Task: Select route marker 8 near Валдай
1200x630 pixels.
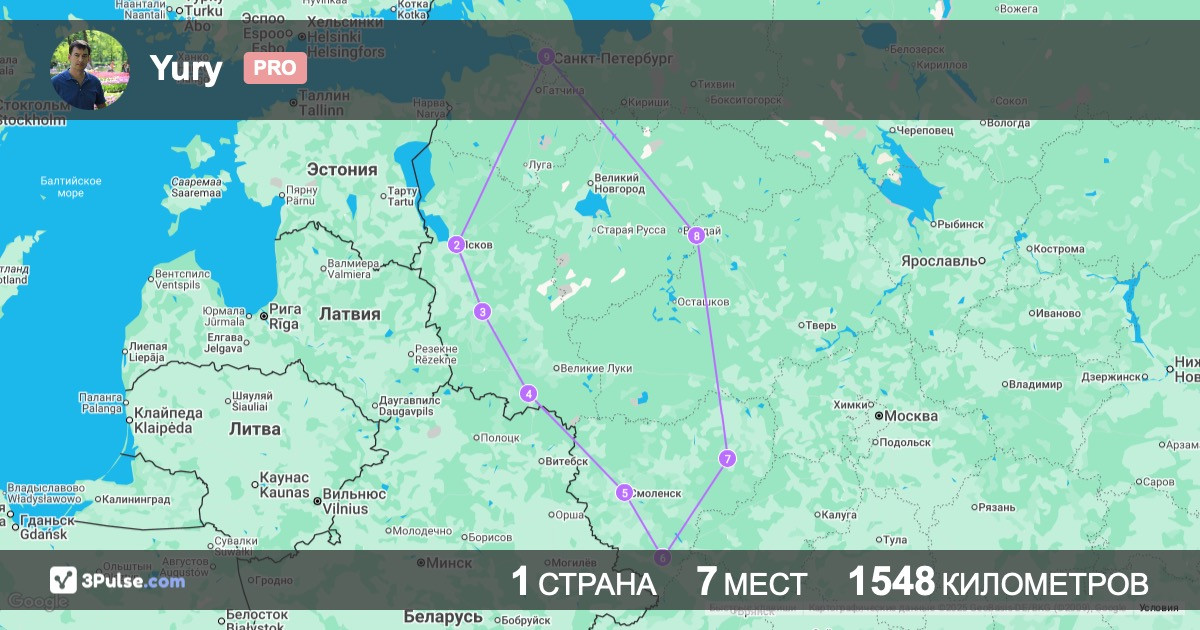Action: [696, 236]
